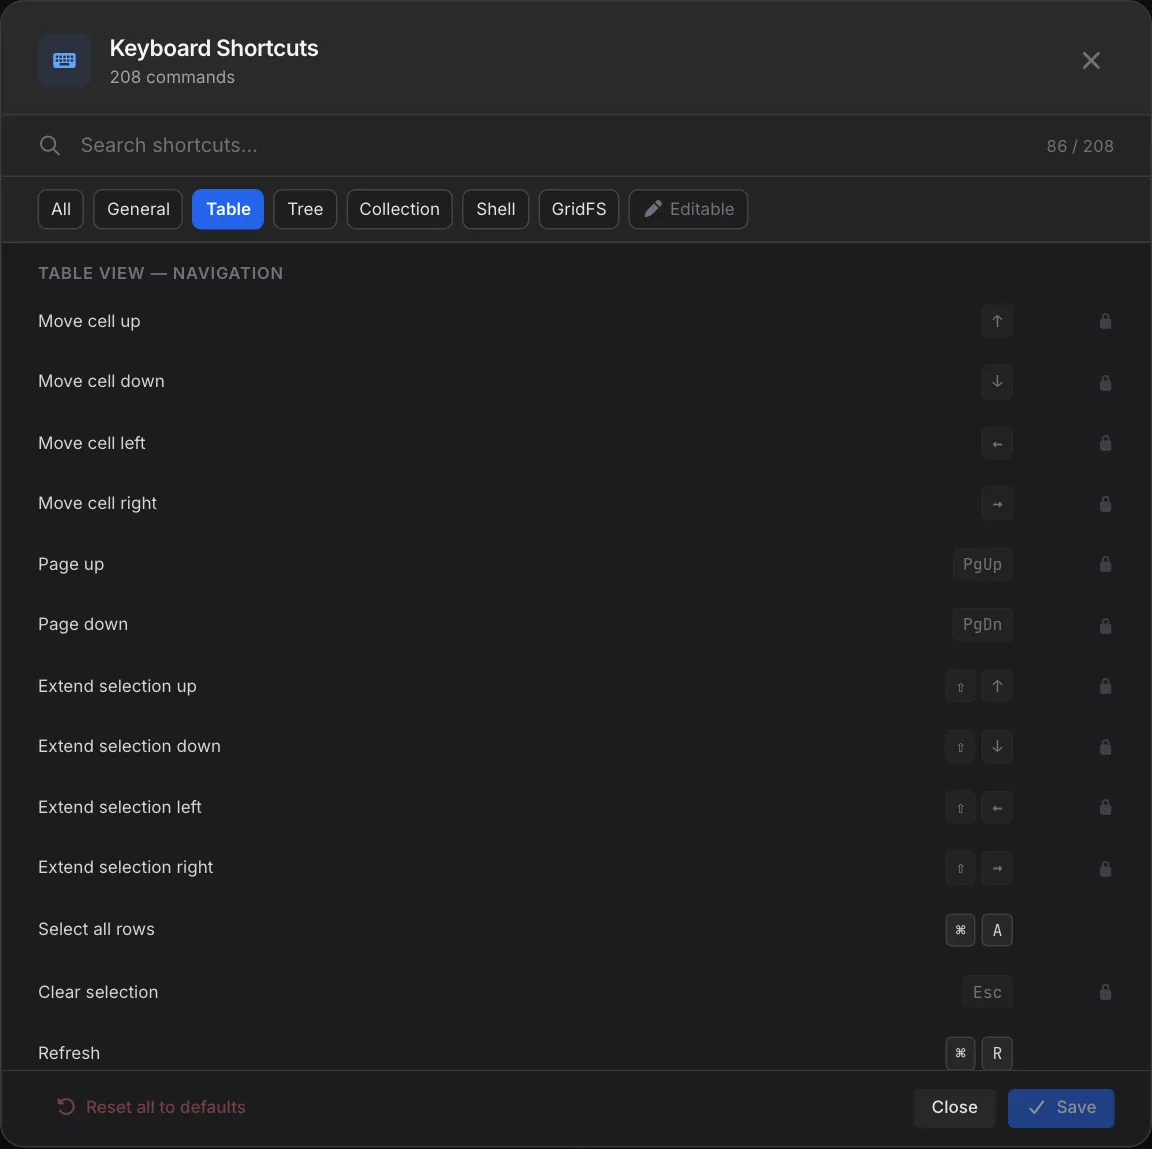Close the Keyboard Shortcuts dialog with X
The width and height of the screenshot is (1152, 1149).
pyautogui.click(x=1091, y=60)
